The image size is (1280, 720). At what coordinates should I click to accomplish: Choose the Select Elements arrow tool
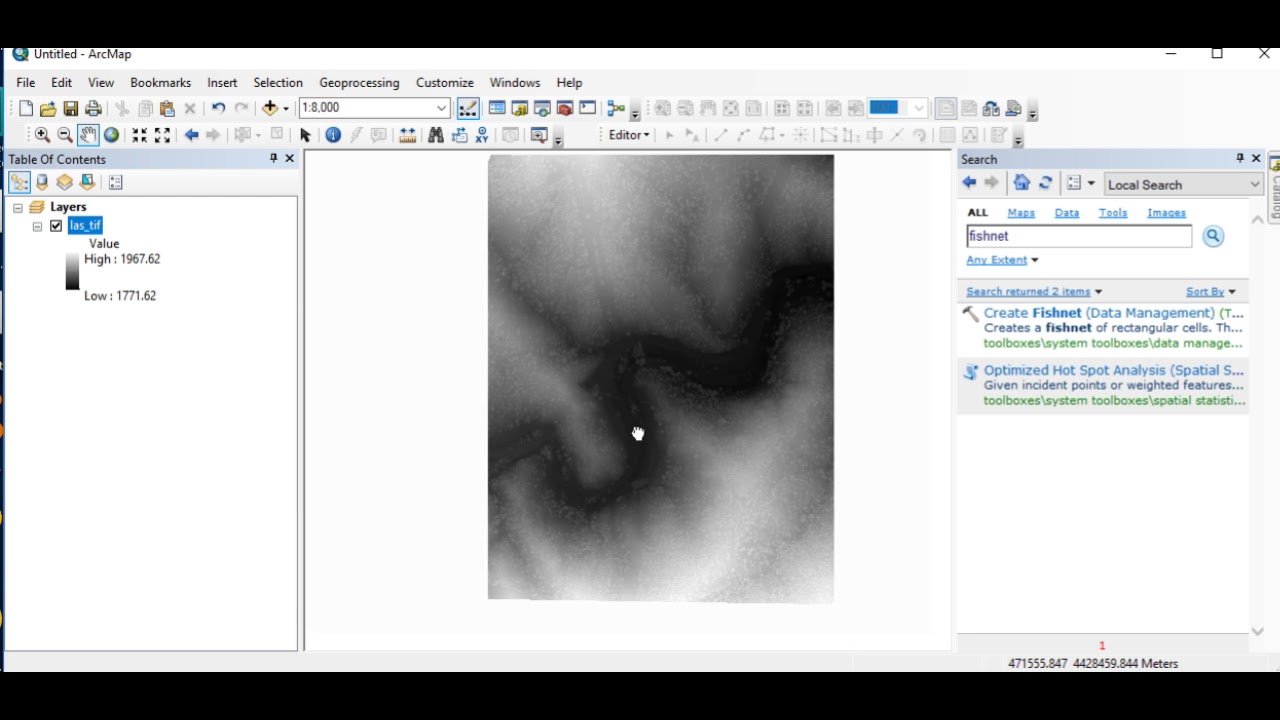(305, 135)
